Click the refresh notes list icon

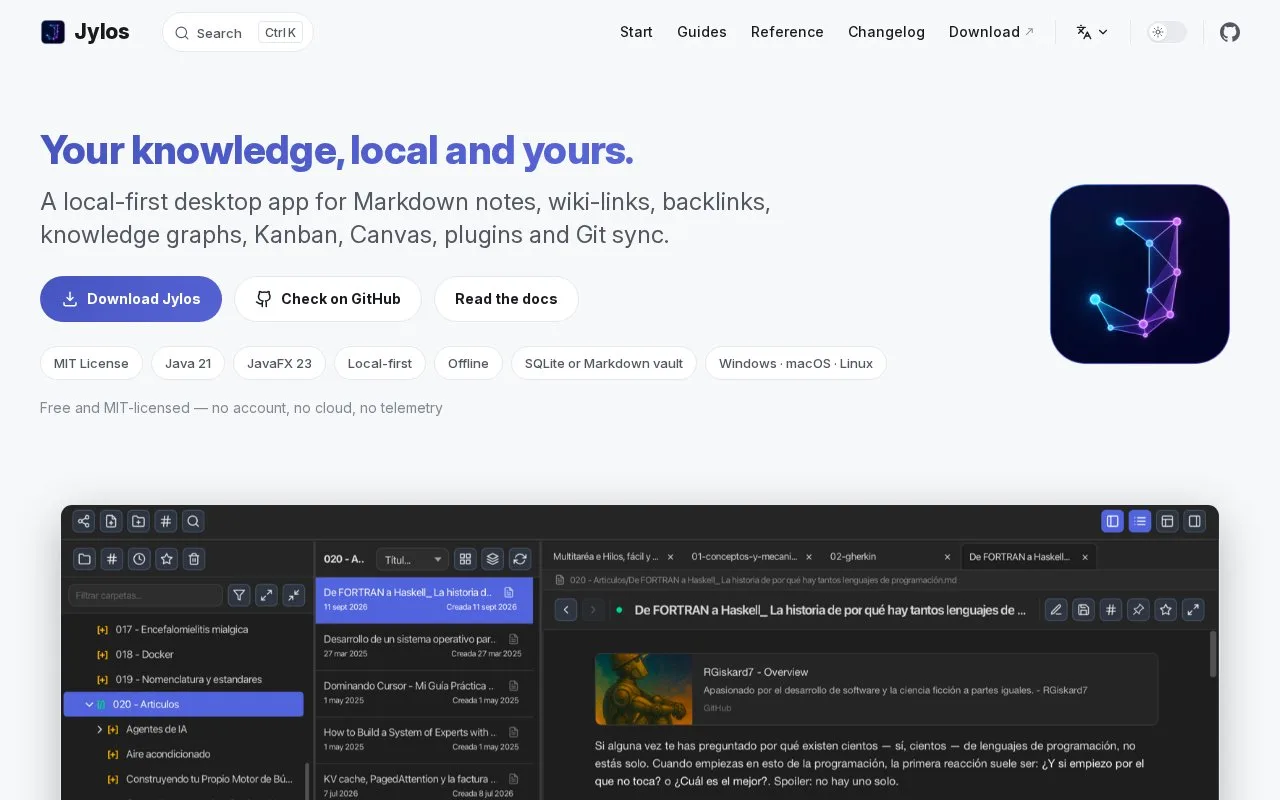click(x=520, y=559)
